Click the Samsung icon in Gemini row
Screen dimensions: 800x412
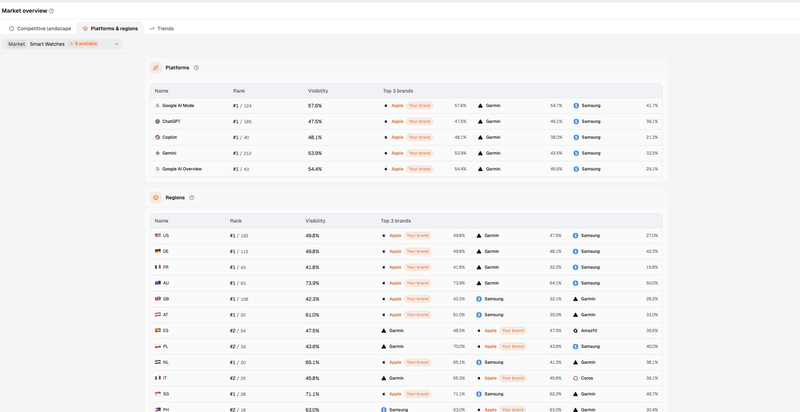[x=576, y=153]
